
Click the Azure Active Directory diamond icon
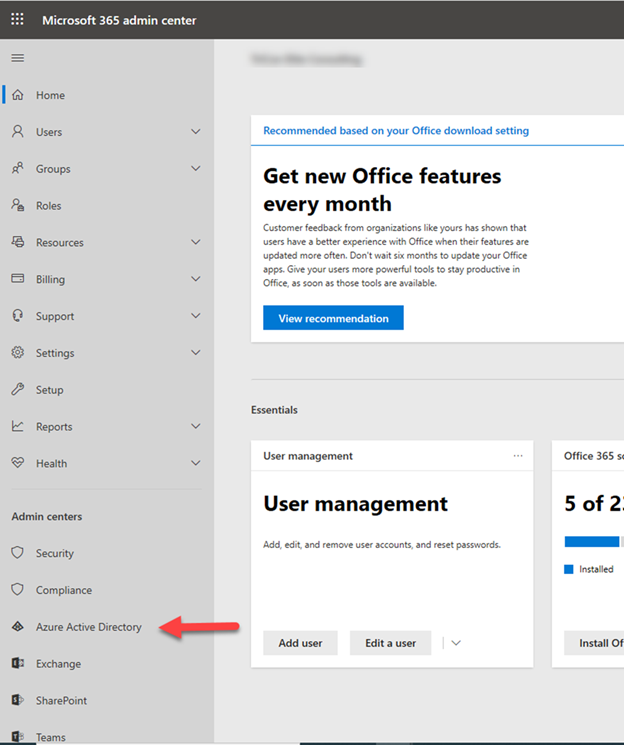coord(18,627)
